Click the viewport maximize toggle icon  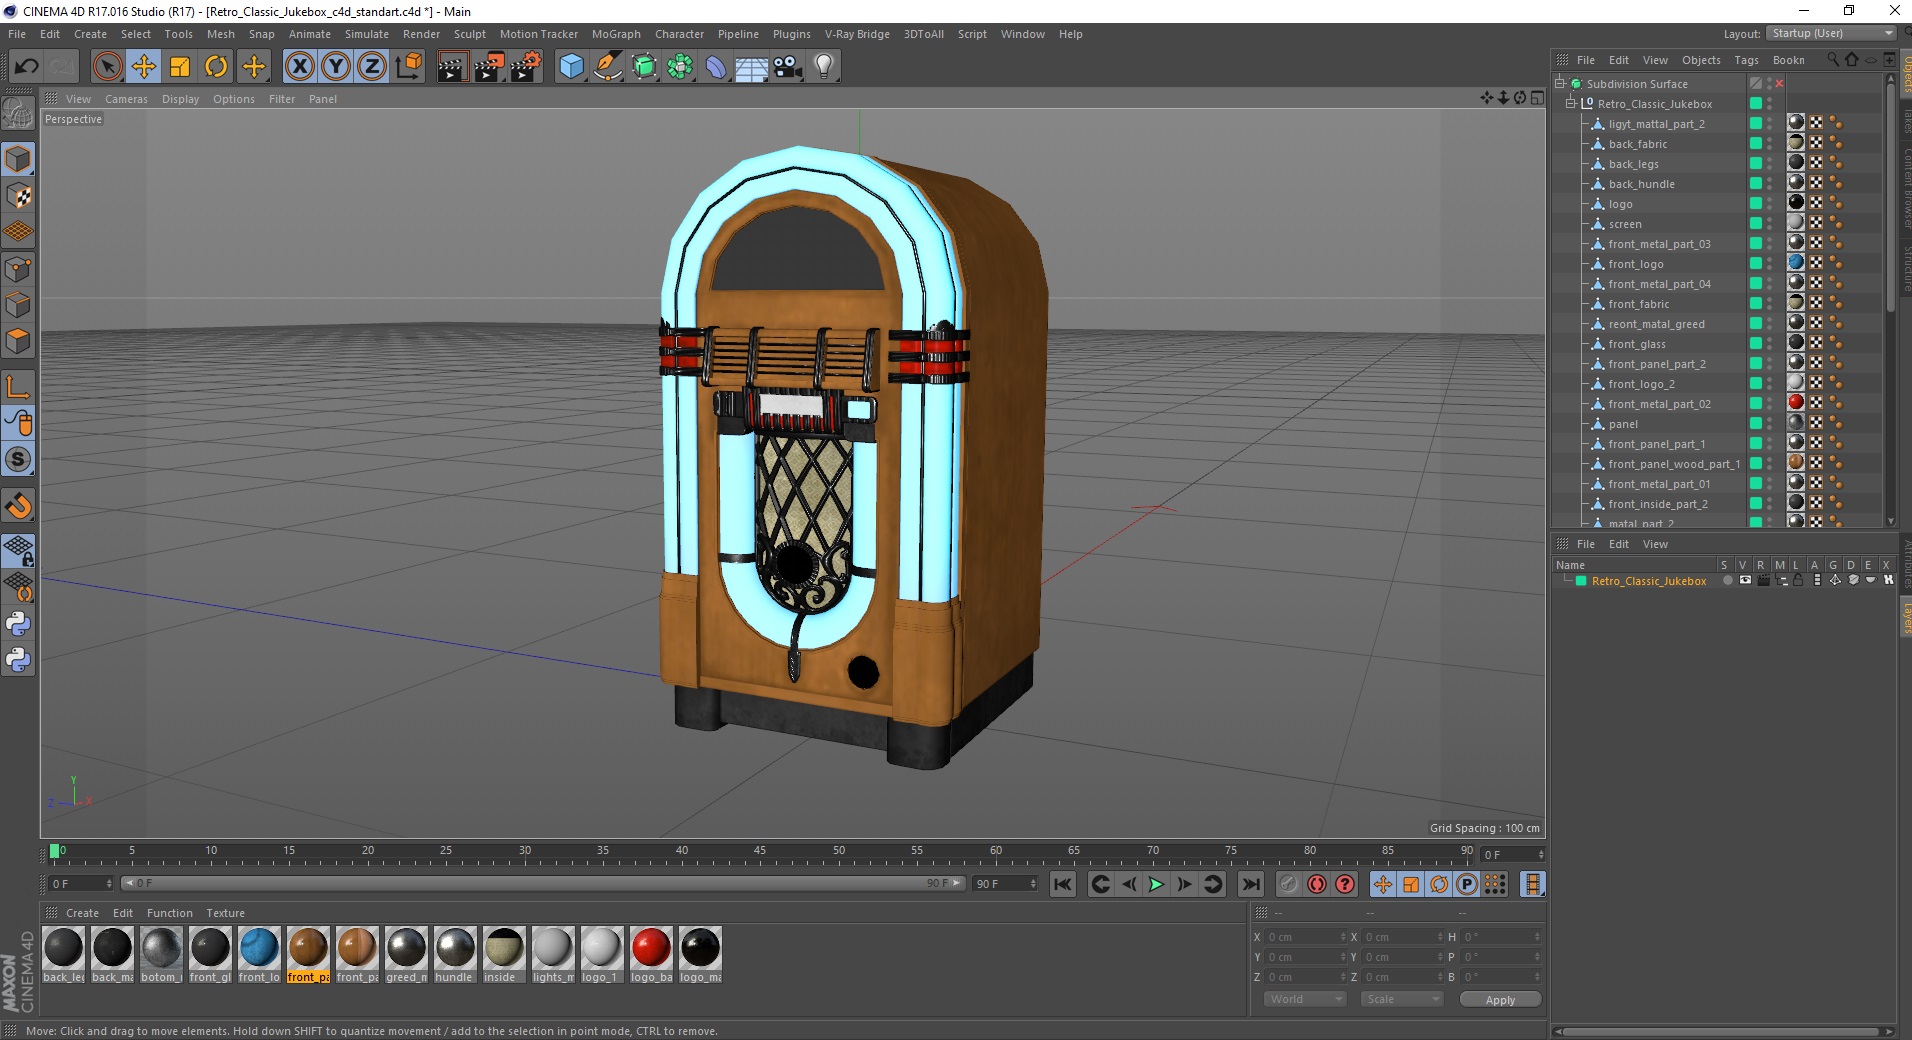tap(1536, 98)
